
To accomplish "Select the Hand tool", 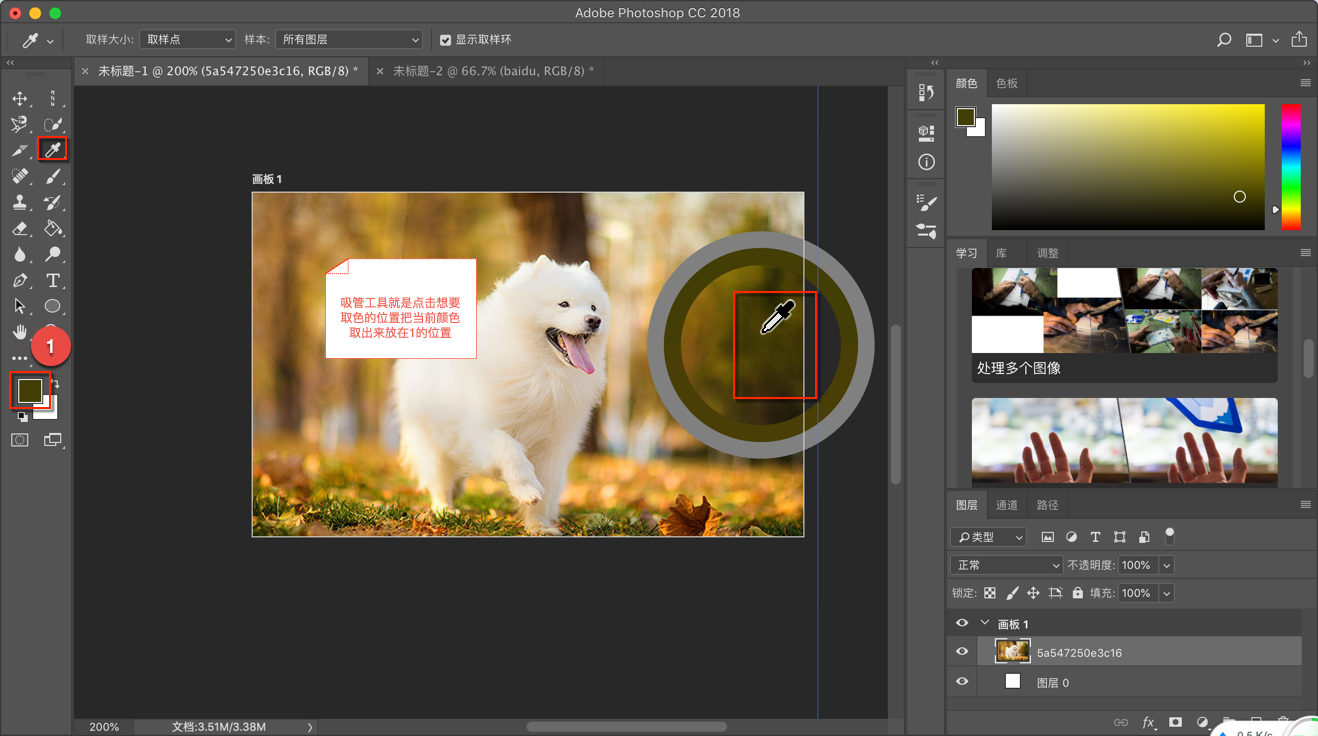I will tap(20, 332).
